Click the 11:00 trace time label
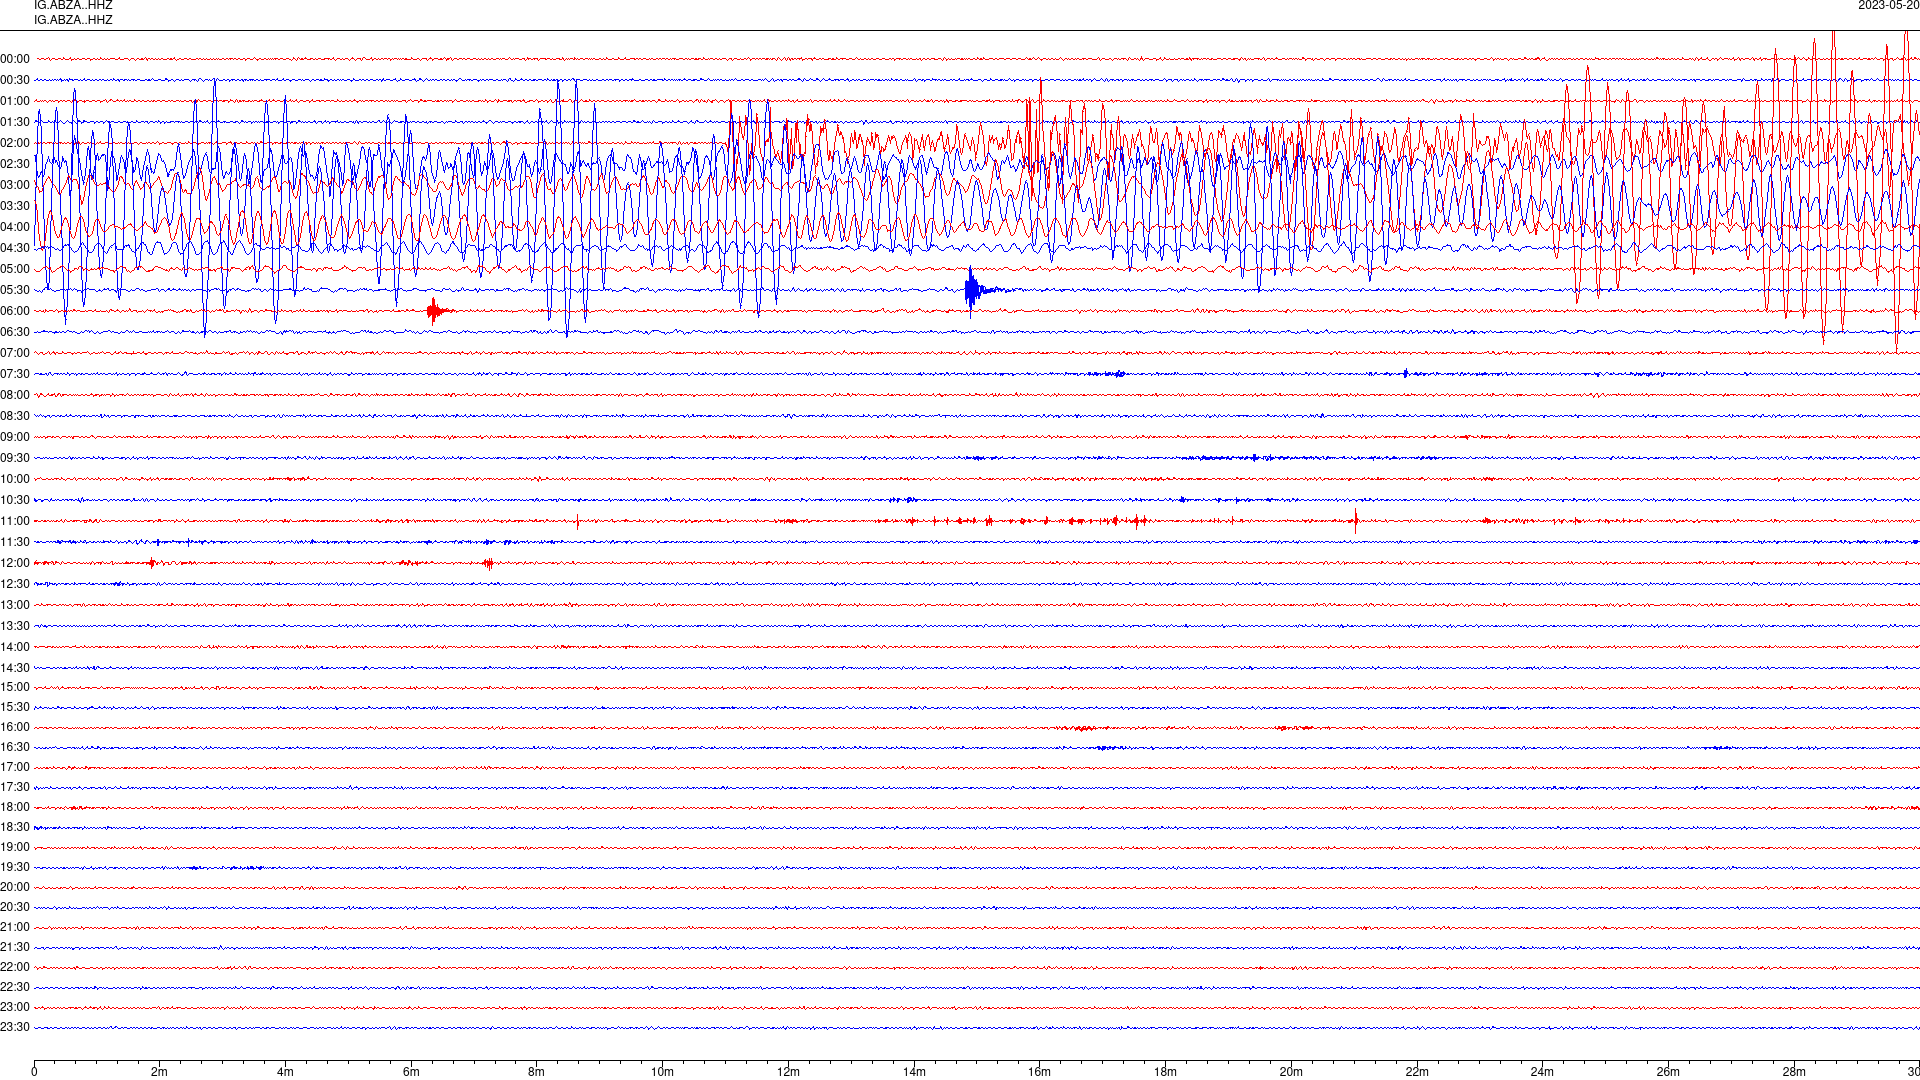Image resolution: width=1920 pixels, height=1080 pixels. 15,521
